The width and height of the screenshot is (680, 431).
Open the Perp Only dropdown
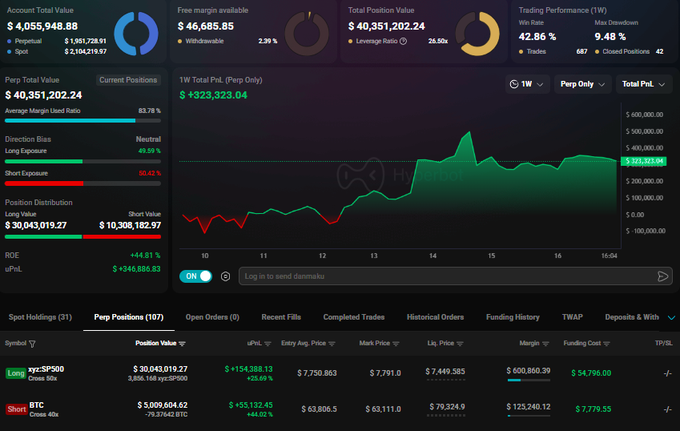tap(582, 84)
